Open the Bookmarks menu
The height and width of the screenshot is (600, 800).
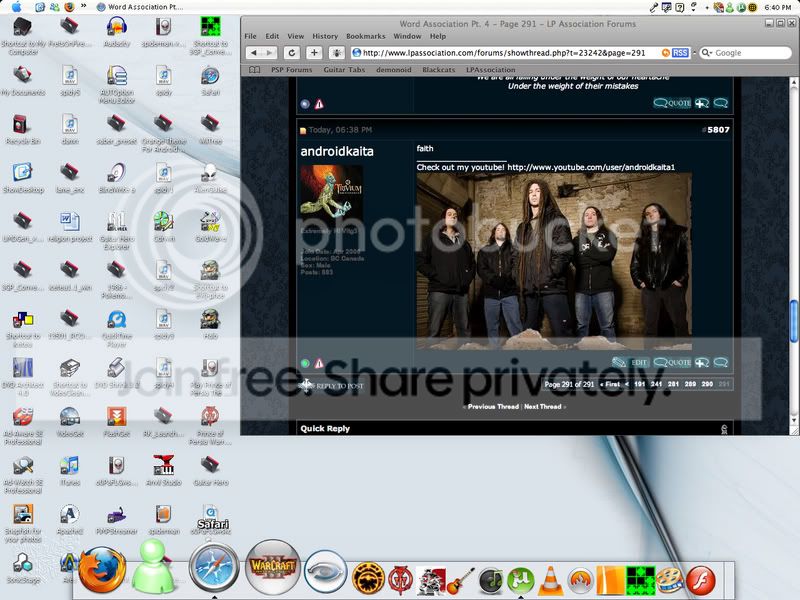point(365,36)
